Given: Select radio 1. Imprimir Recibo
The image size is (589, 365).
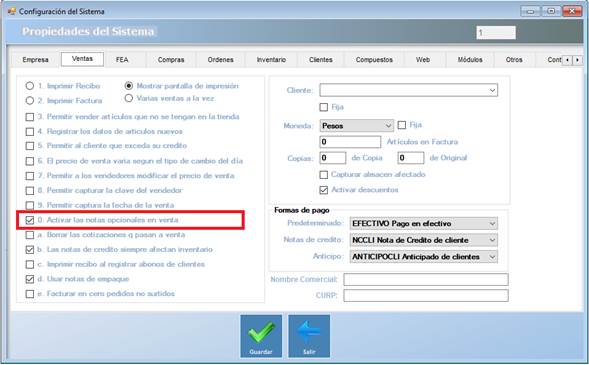Looking at the screenshot, I should pyautogui.click(x=30, y=86).
